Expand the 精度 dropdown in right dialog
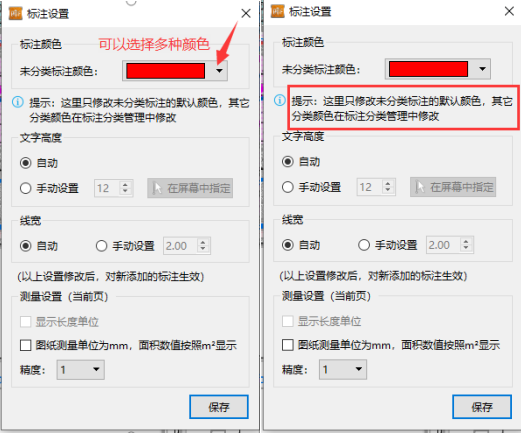The width and height of the screenshot is (521, 433). [343, 369]
